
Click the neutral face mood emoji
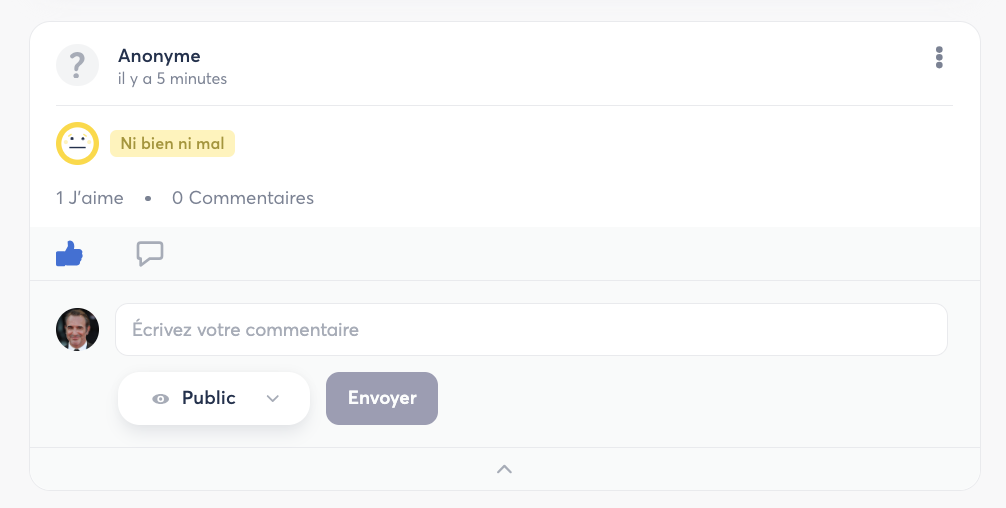[77, 144]
